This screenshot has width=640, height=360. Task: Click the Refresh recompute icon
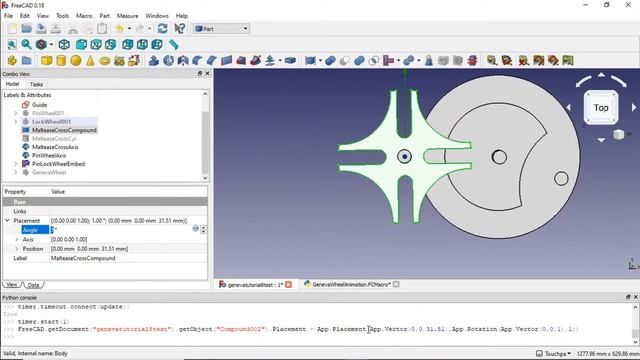click(x=162, y=29)
